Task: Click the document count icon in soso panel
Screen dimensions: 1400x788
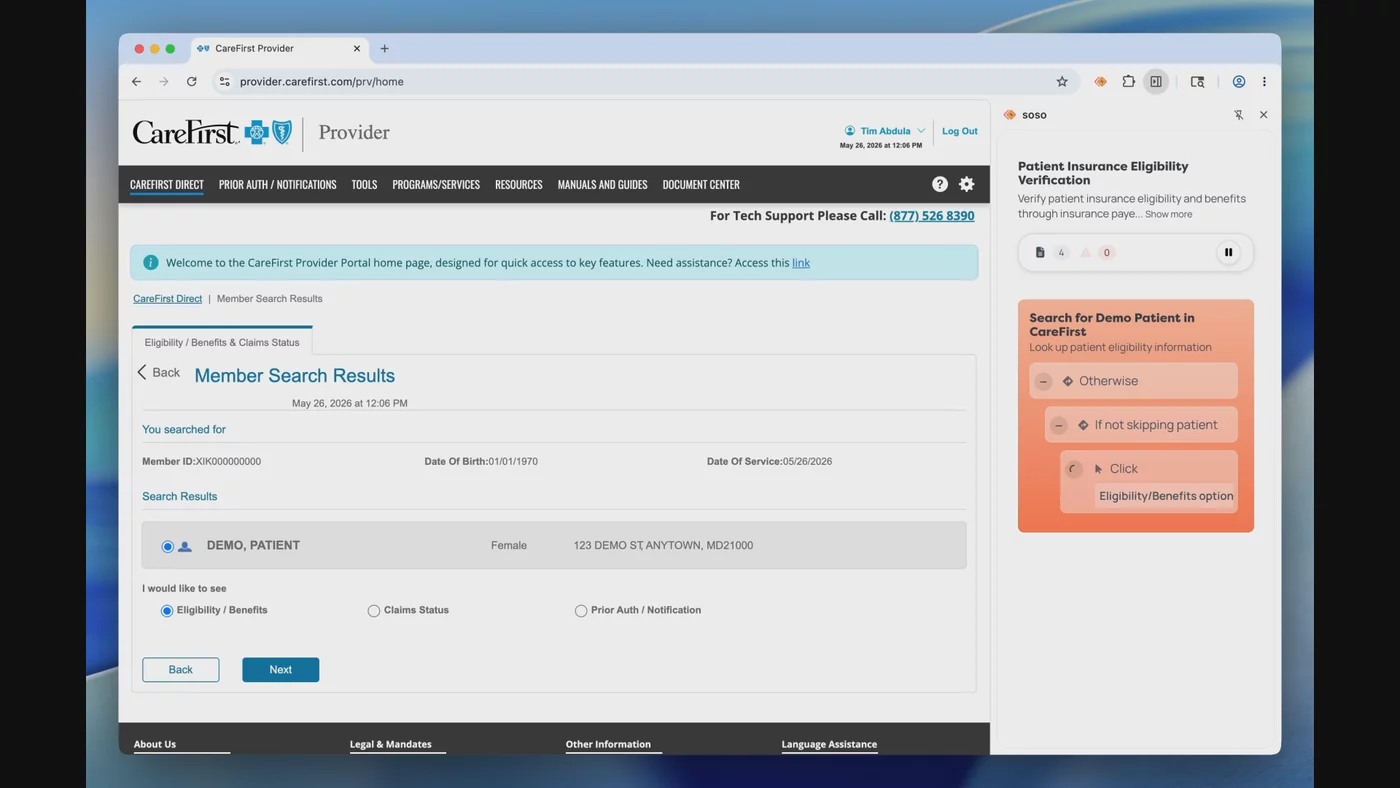Action: coord(1040,252)
